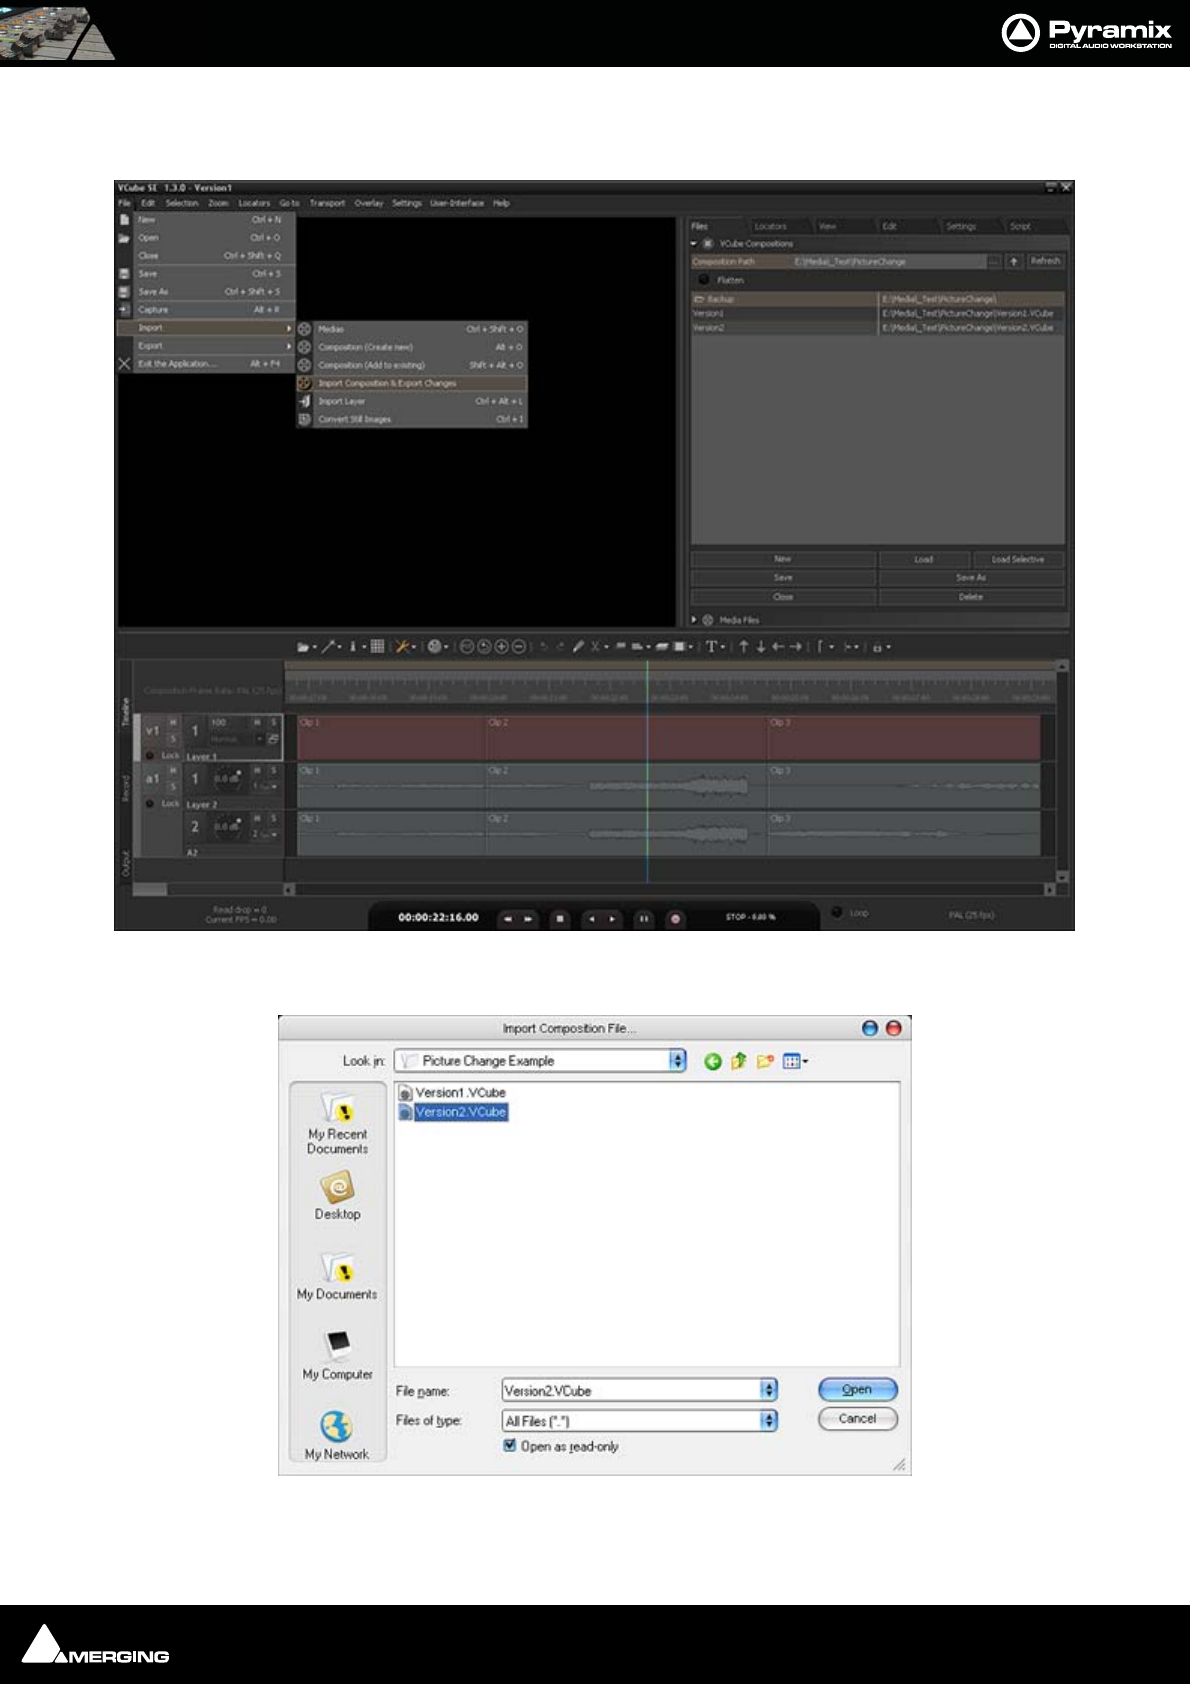Toggle Lock on audio track a1
The image size is (1190, 1684).
150,804
